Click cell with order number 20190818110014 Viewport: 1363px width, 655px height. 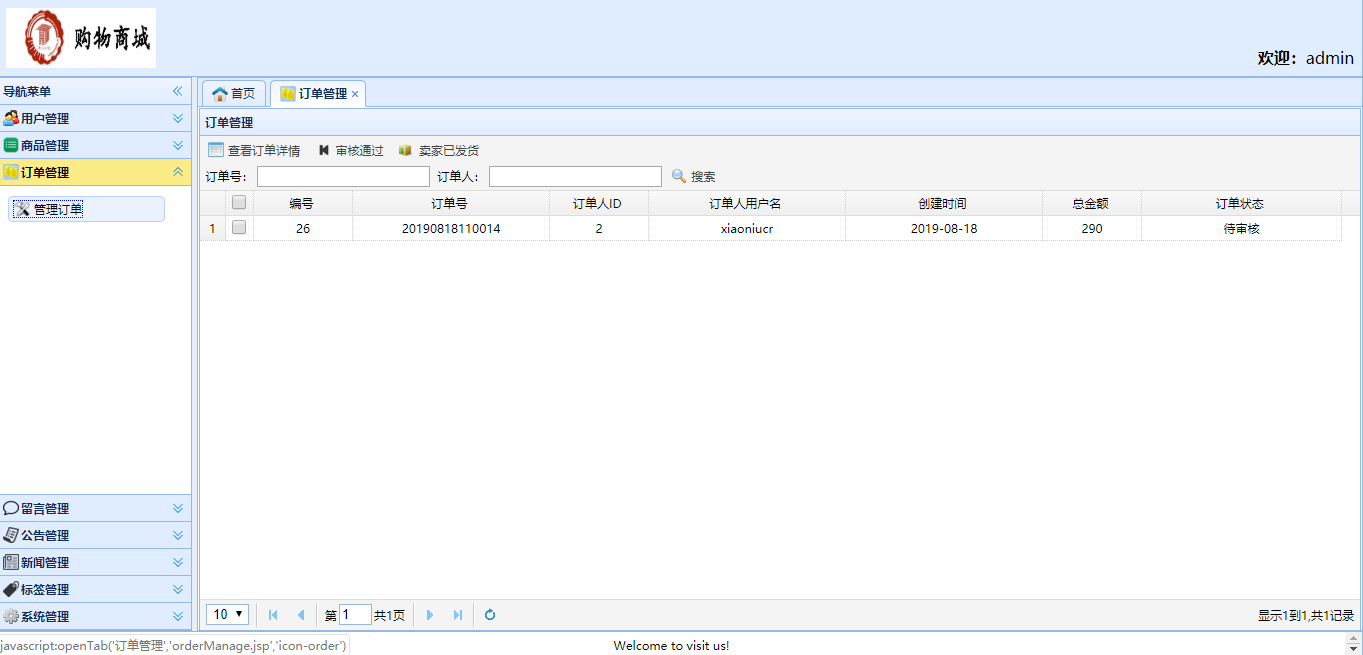click(x=450, y=228)
